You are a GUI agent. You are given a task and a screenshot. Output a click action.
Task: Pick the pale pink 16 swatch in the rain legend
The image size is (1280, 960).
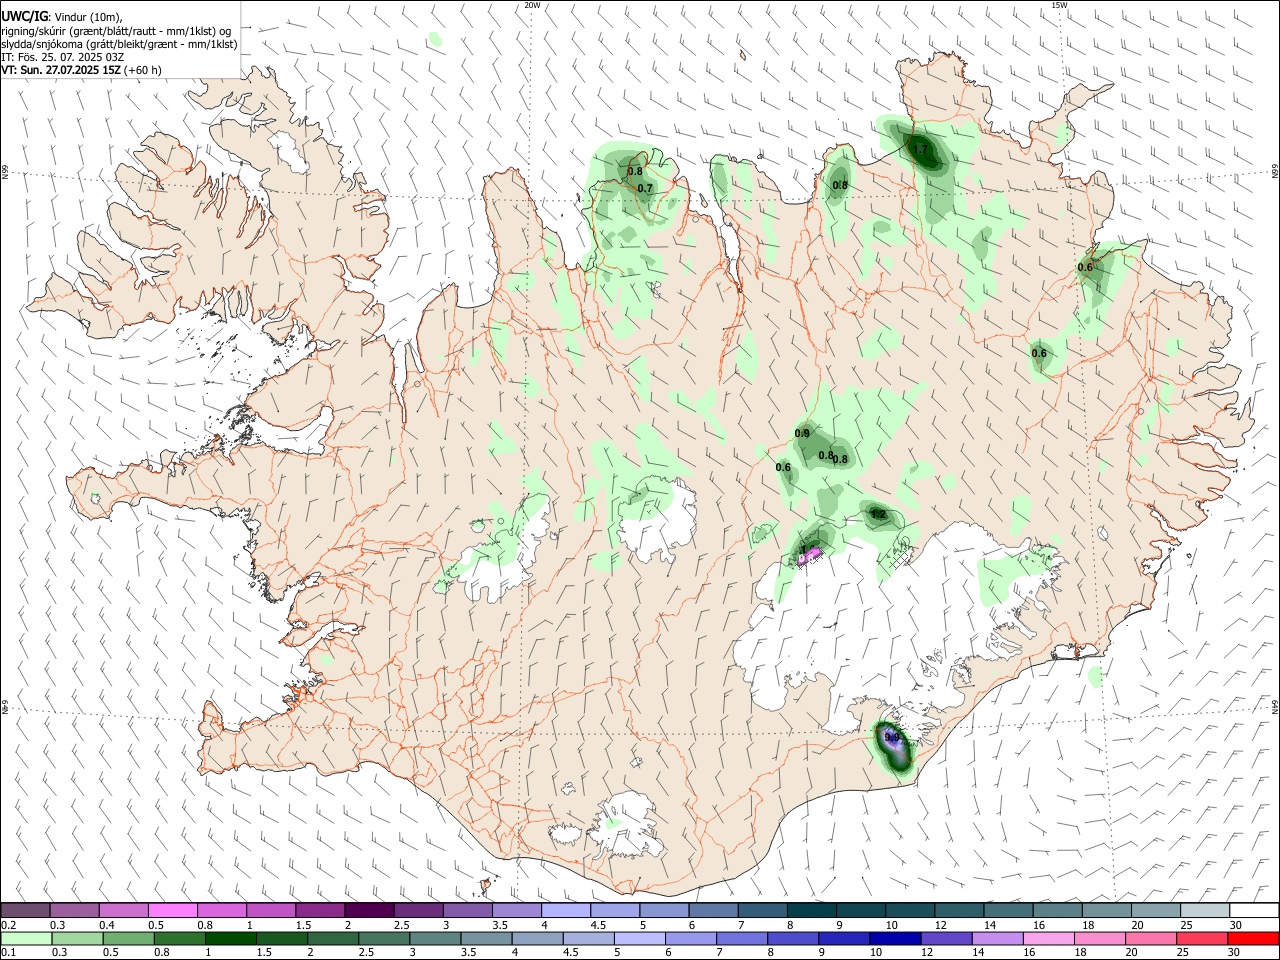coord(1049,938)
